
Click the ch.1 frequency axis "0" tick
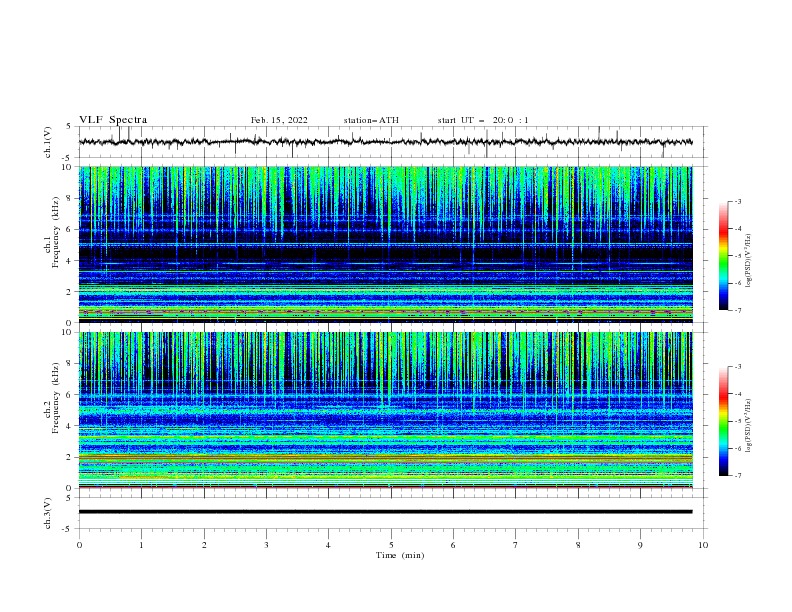click(x=69, y=323)
